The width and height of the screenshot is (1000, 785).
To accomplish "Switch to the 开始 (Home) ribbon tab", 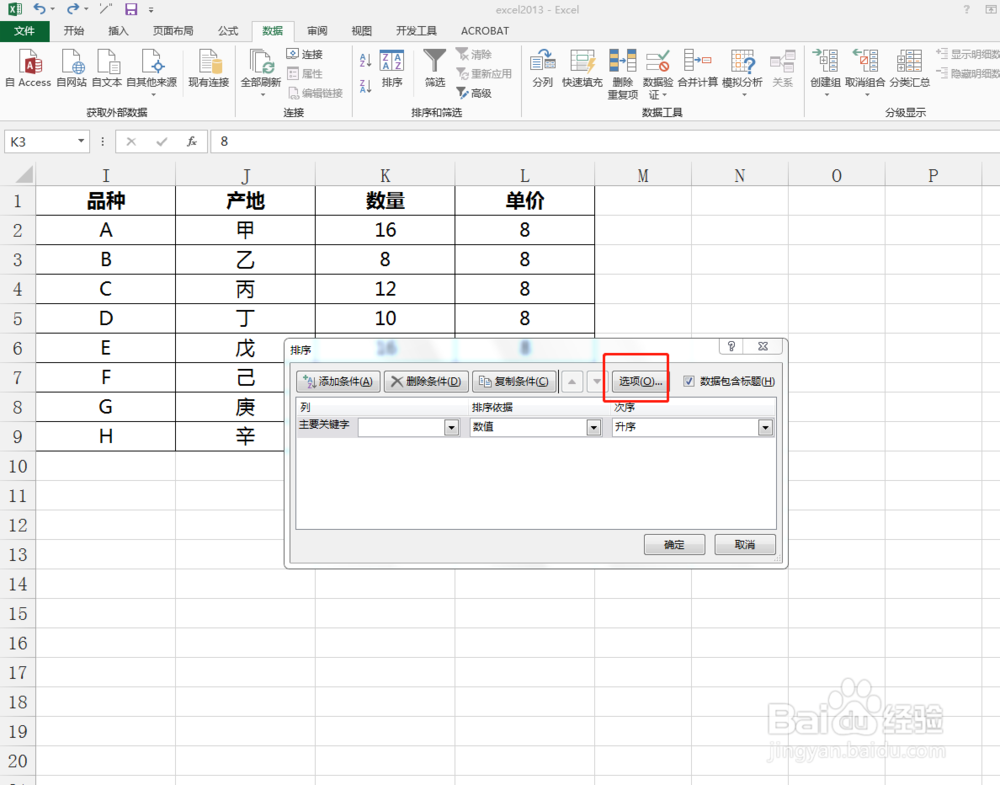I will [73, 30].
